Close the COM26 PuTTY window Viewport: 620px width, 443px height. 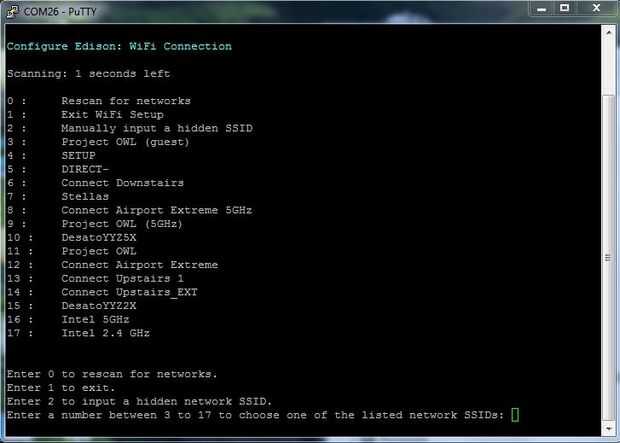(597, 8)
